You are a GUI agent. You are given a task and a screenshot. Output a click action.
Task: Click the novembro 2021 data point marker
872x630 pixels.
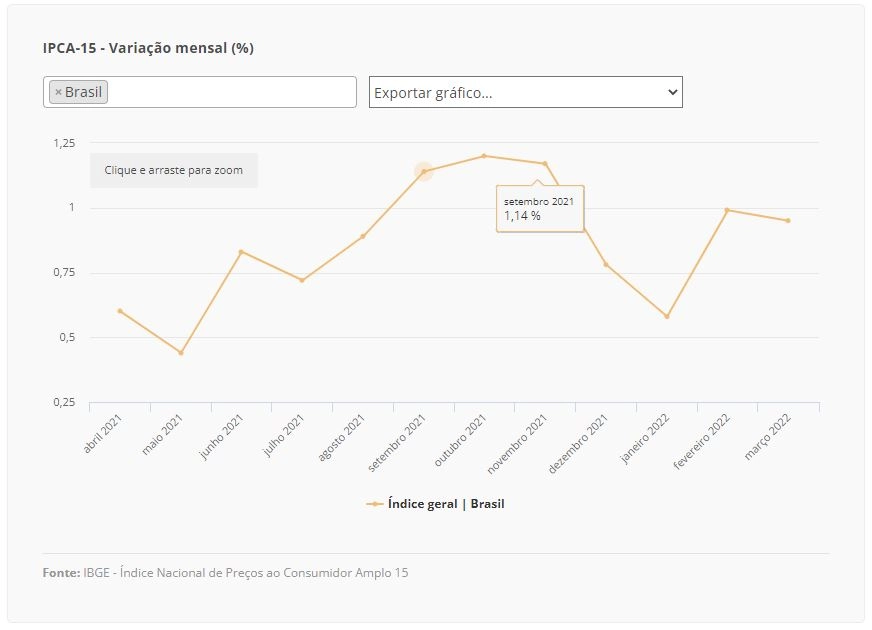(545, 163)
